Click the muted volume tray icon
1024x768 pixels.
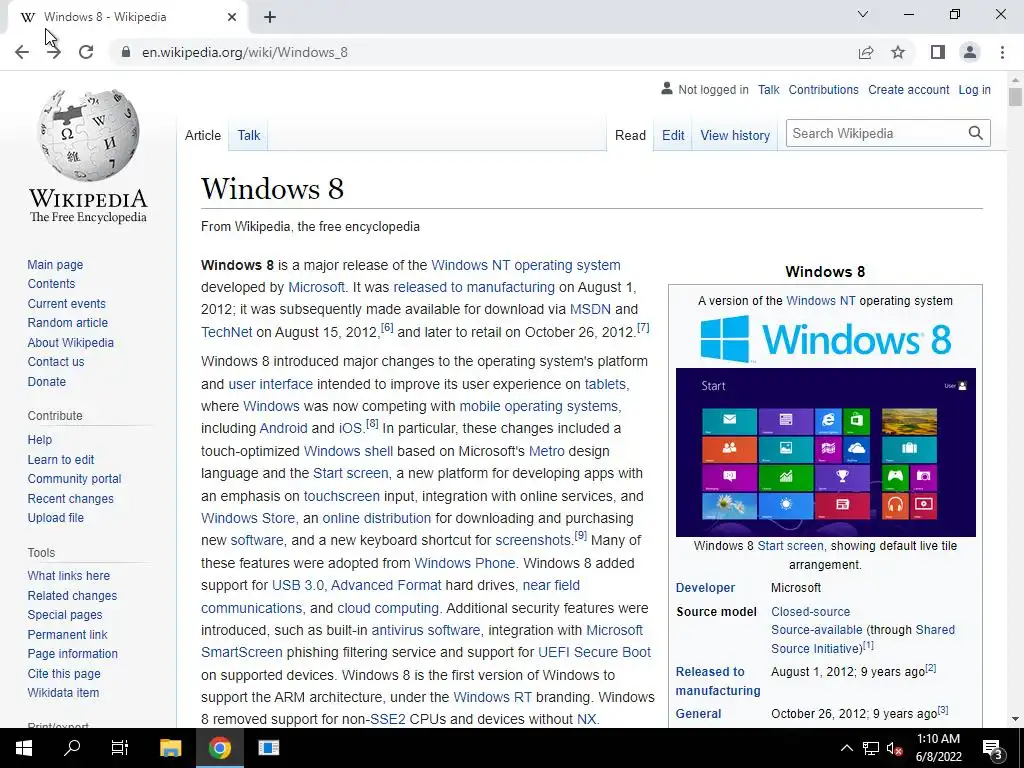(x=895, y=748)
